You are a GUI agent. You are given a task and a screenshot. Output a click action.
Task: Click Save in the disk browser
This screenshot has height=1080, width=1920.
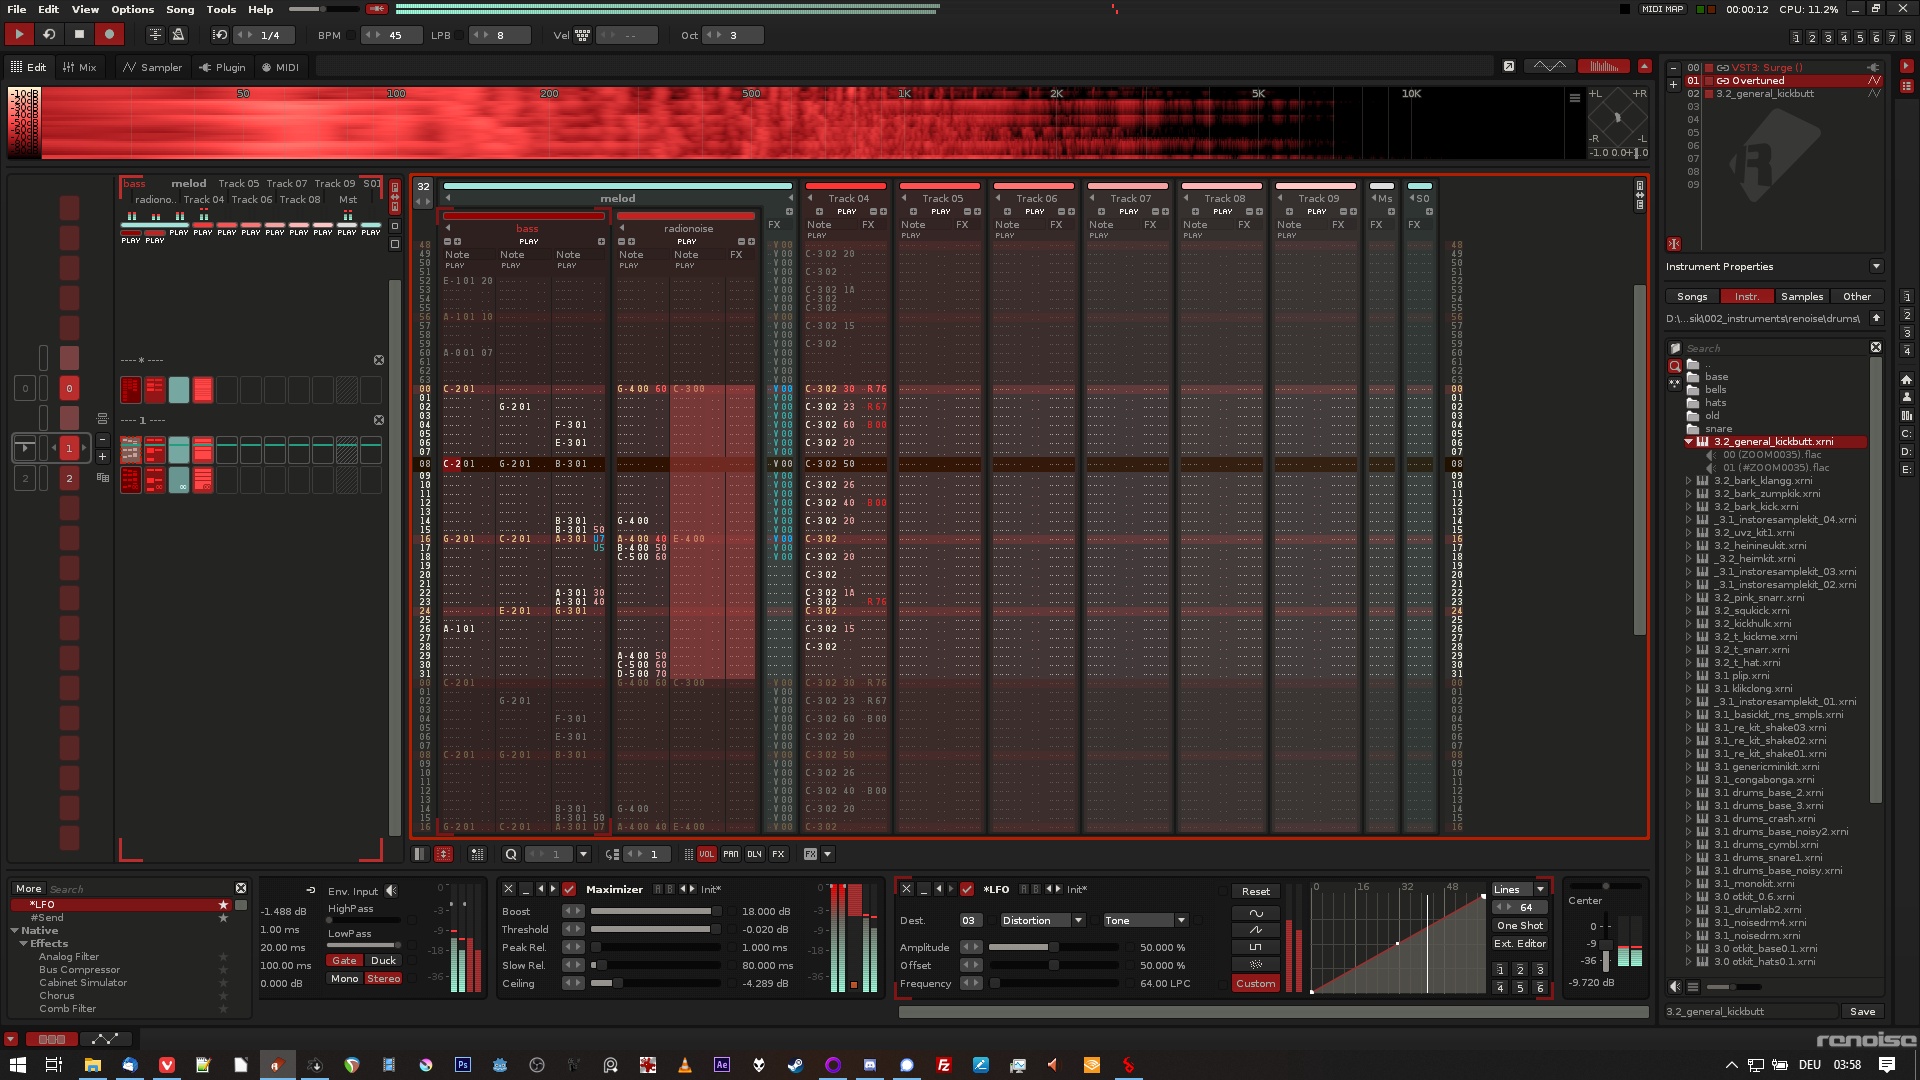(x=1862, y=1011)
